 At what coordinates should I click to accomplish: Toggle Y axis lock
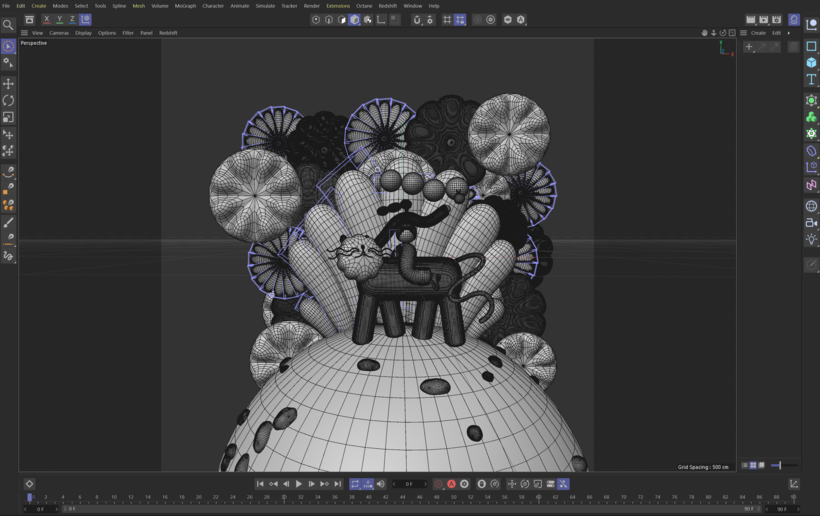pos(59,19)
